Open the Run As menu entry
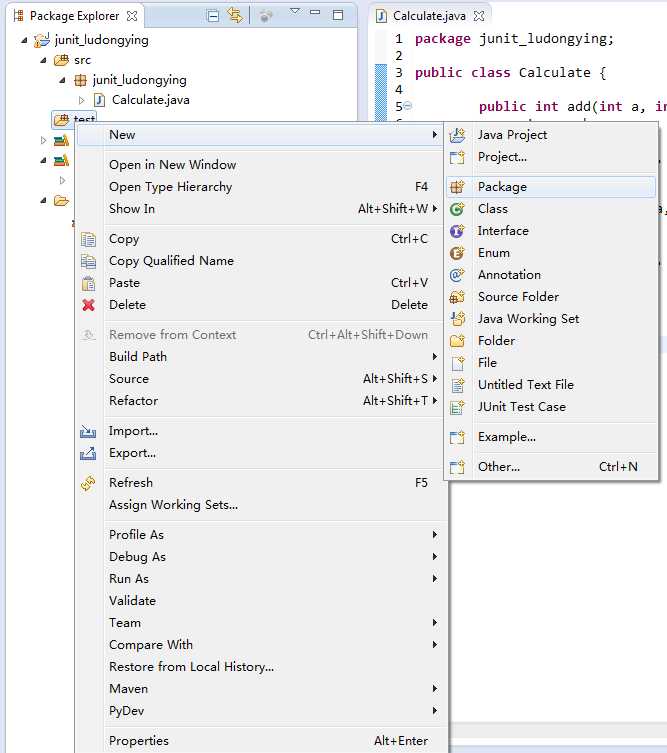Viewport: 667px width, 753px height. [x=260, y=579]
